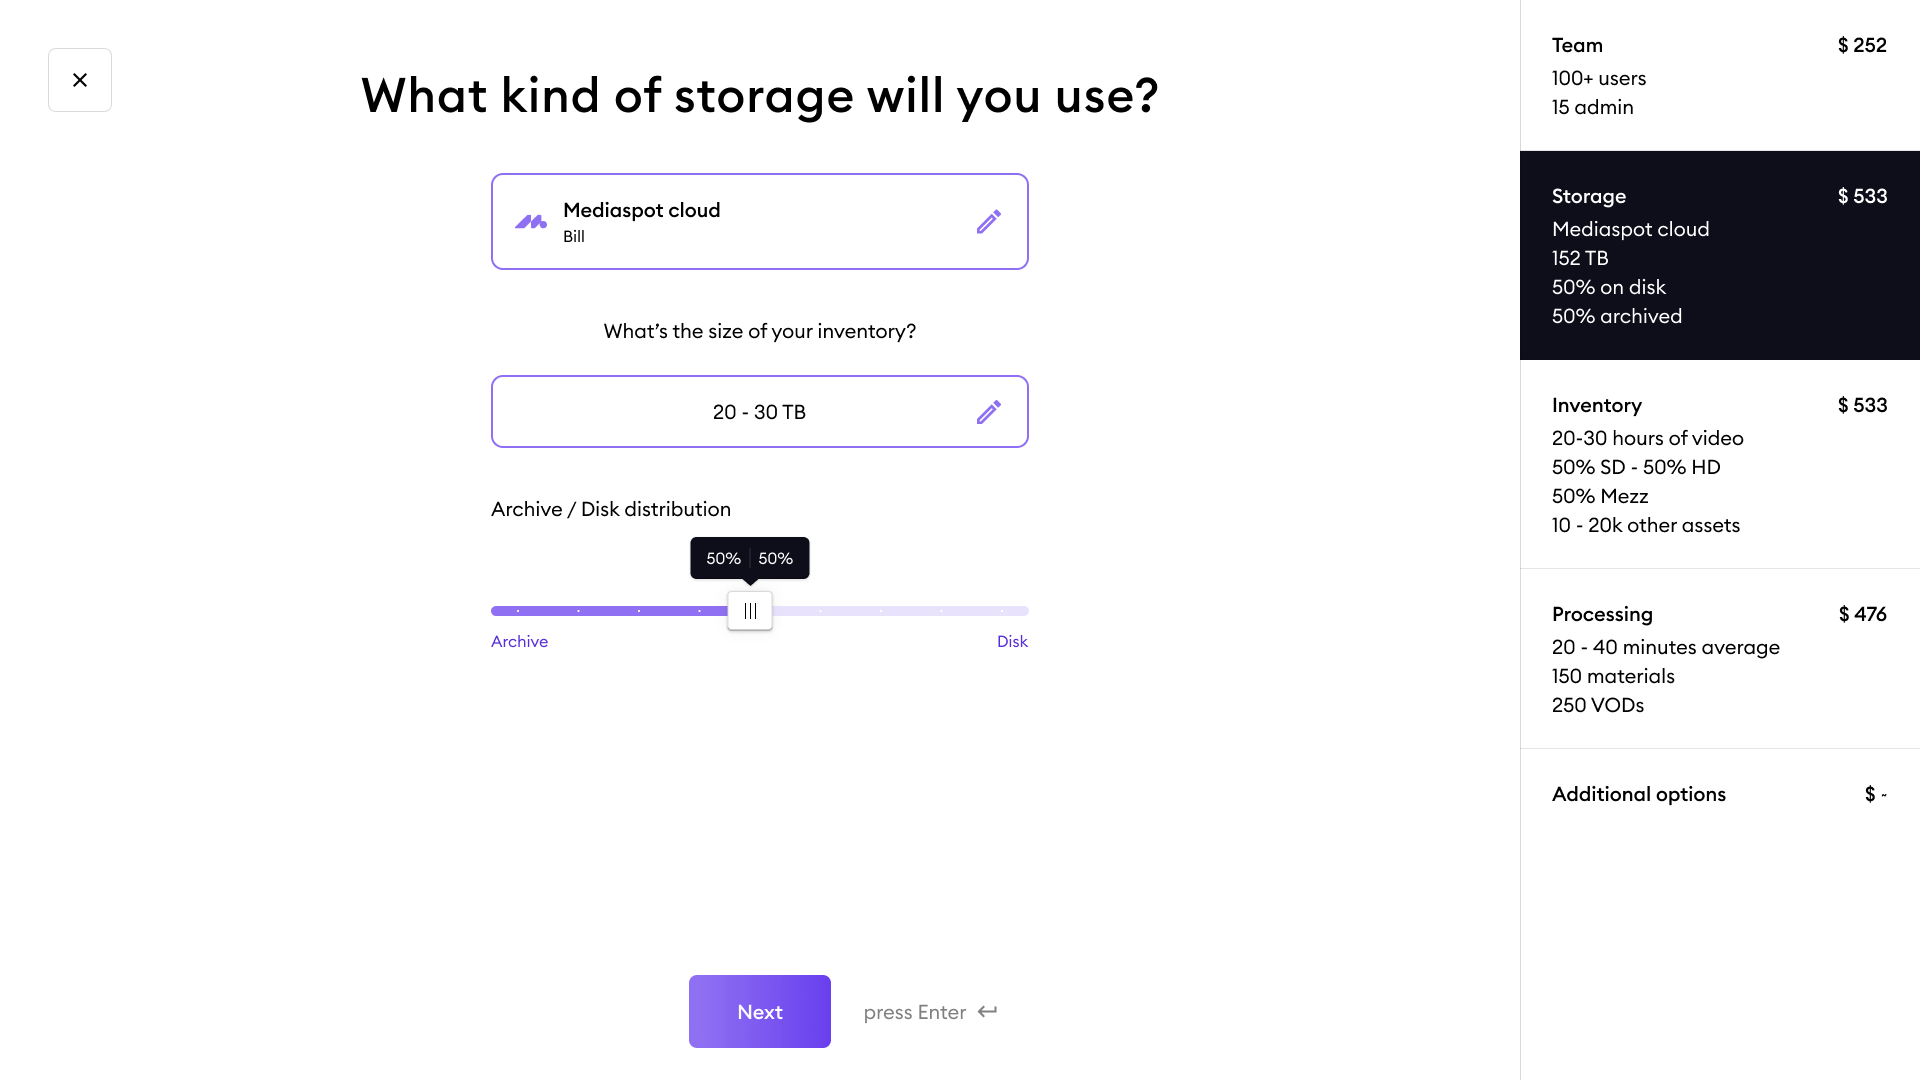Click the inventory size edit icon
Image resolution: width=1920 pixels, height=1080 pixels.
point(988,411)
